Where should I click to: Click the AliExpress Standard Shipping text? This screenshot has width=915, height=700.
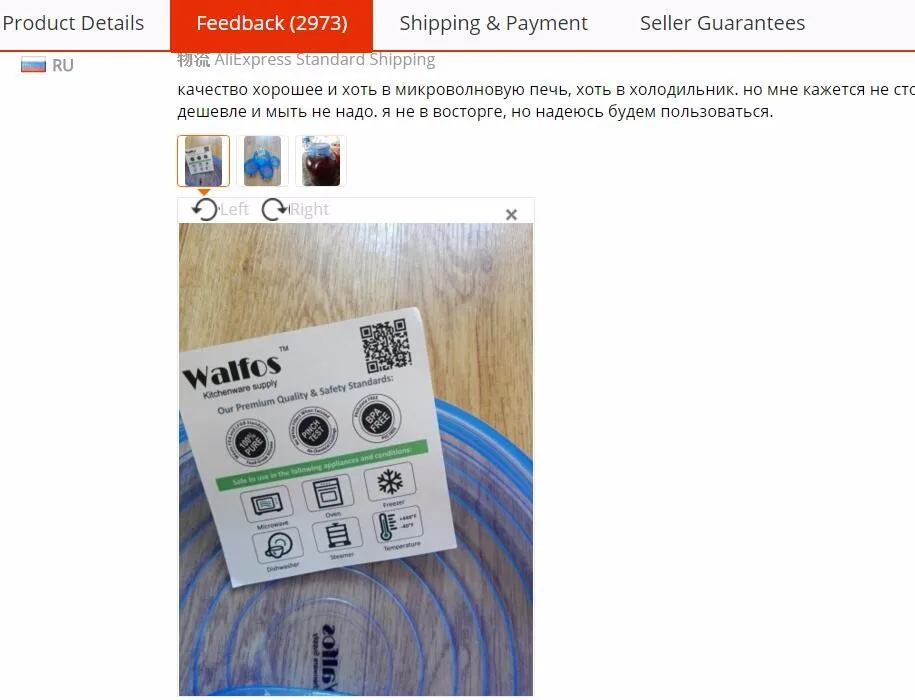tap(324, 60)
